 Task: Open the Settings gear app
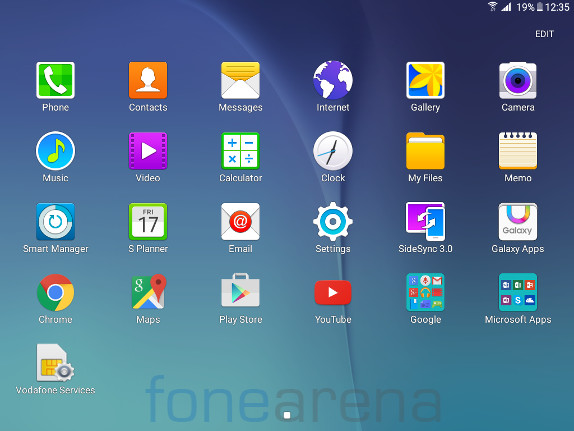(333, 221)
